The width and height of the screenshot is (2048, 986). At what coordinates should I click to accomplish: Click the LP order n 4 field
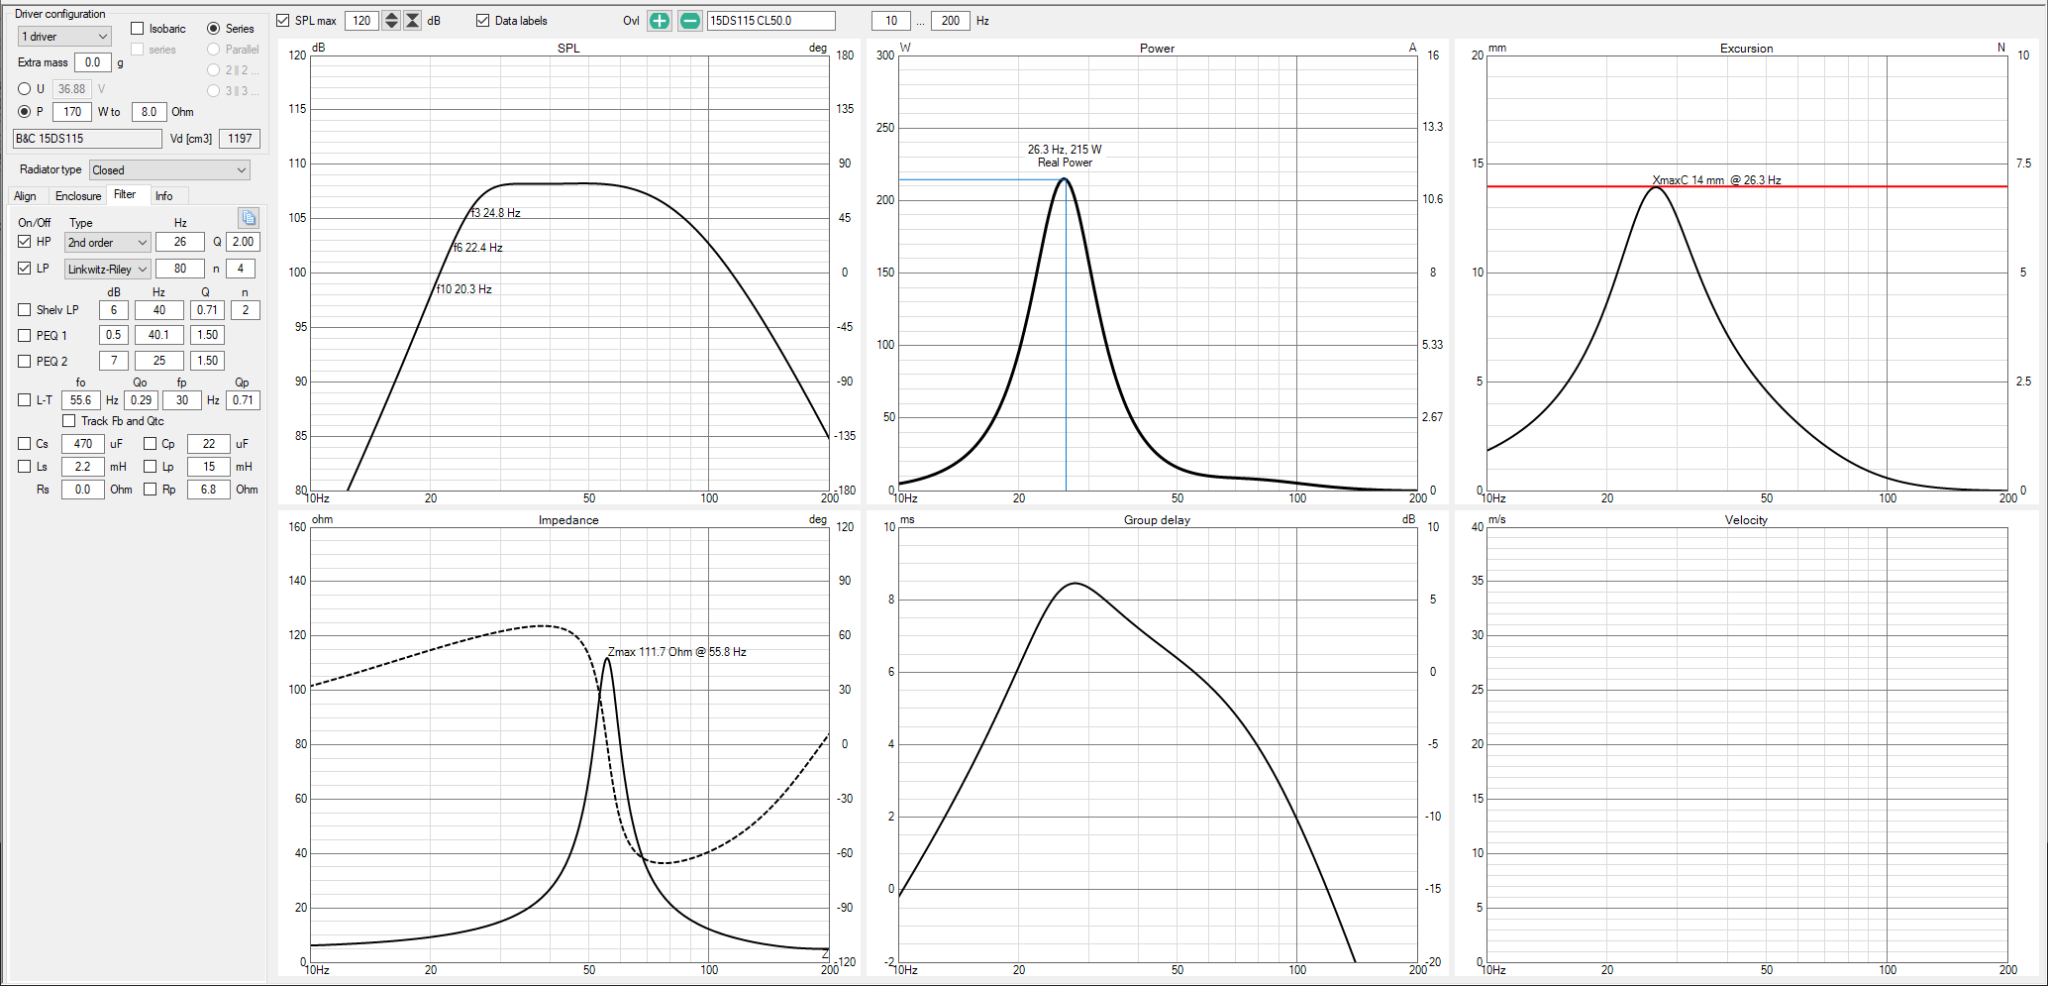pyautogui.click(x=240, y=269)
